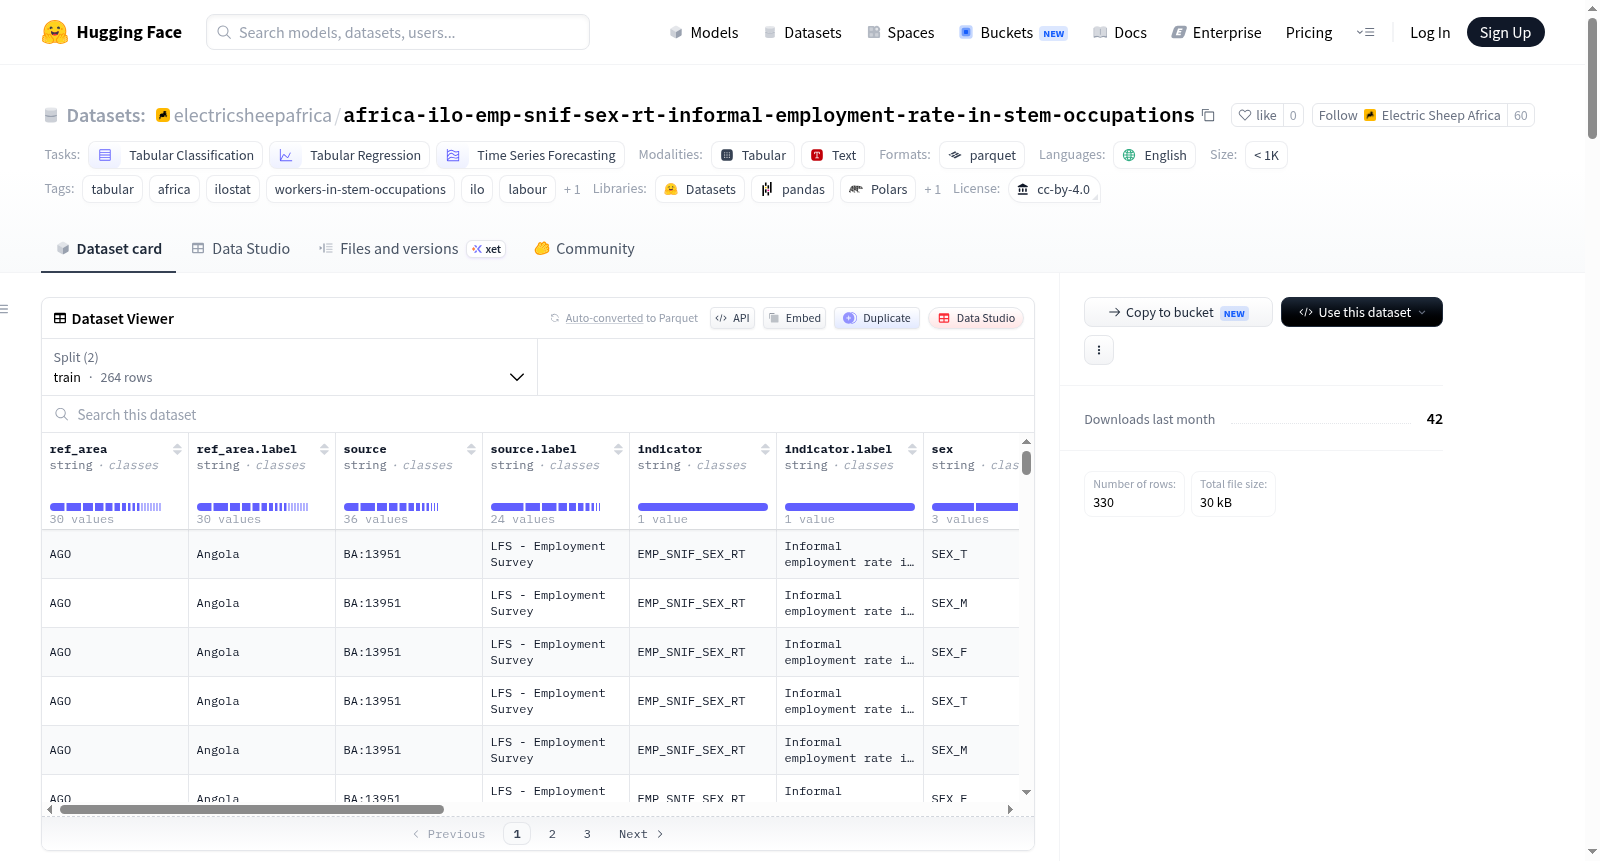Open the cc-by-4.0 license tag
This screenshot has width=1600, height=861.
tap(1054, 189)
